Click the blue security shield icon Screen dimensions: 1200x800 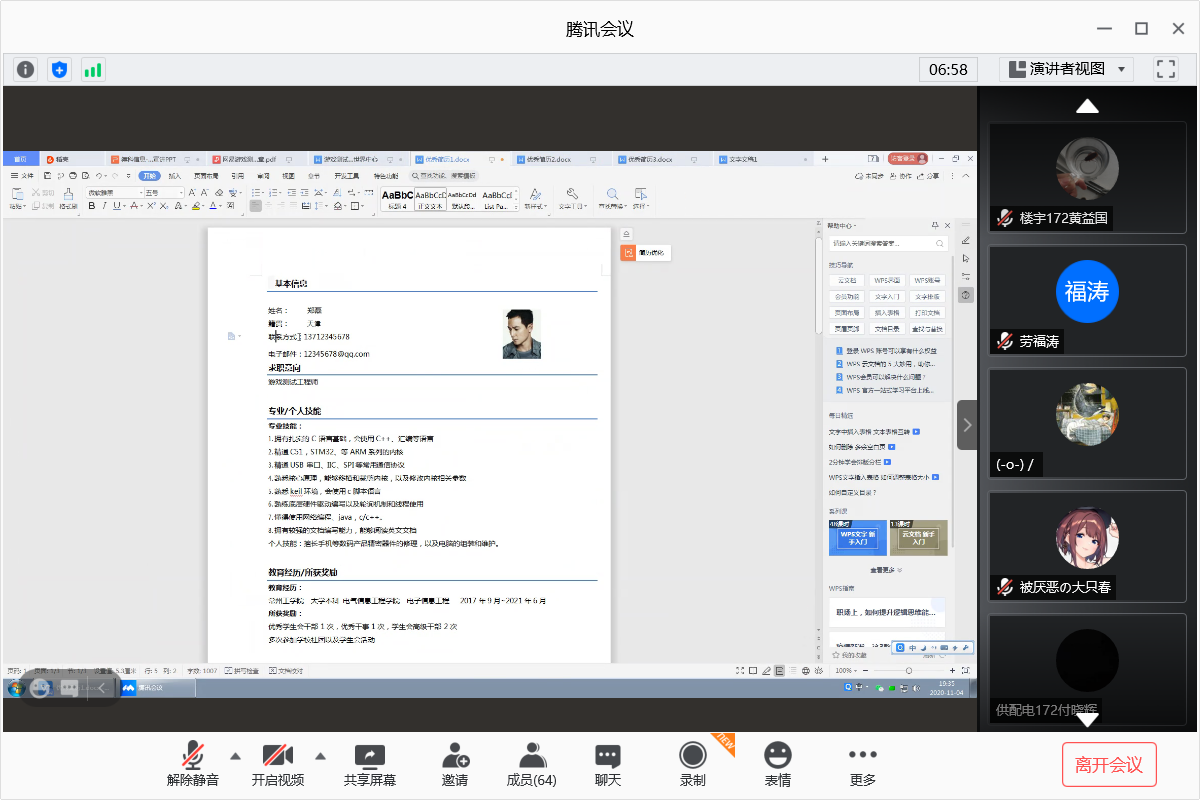pos(60,69)
